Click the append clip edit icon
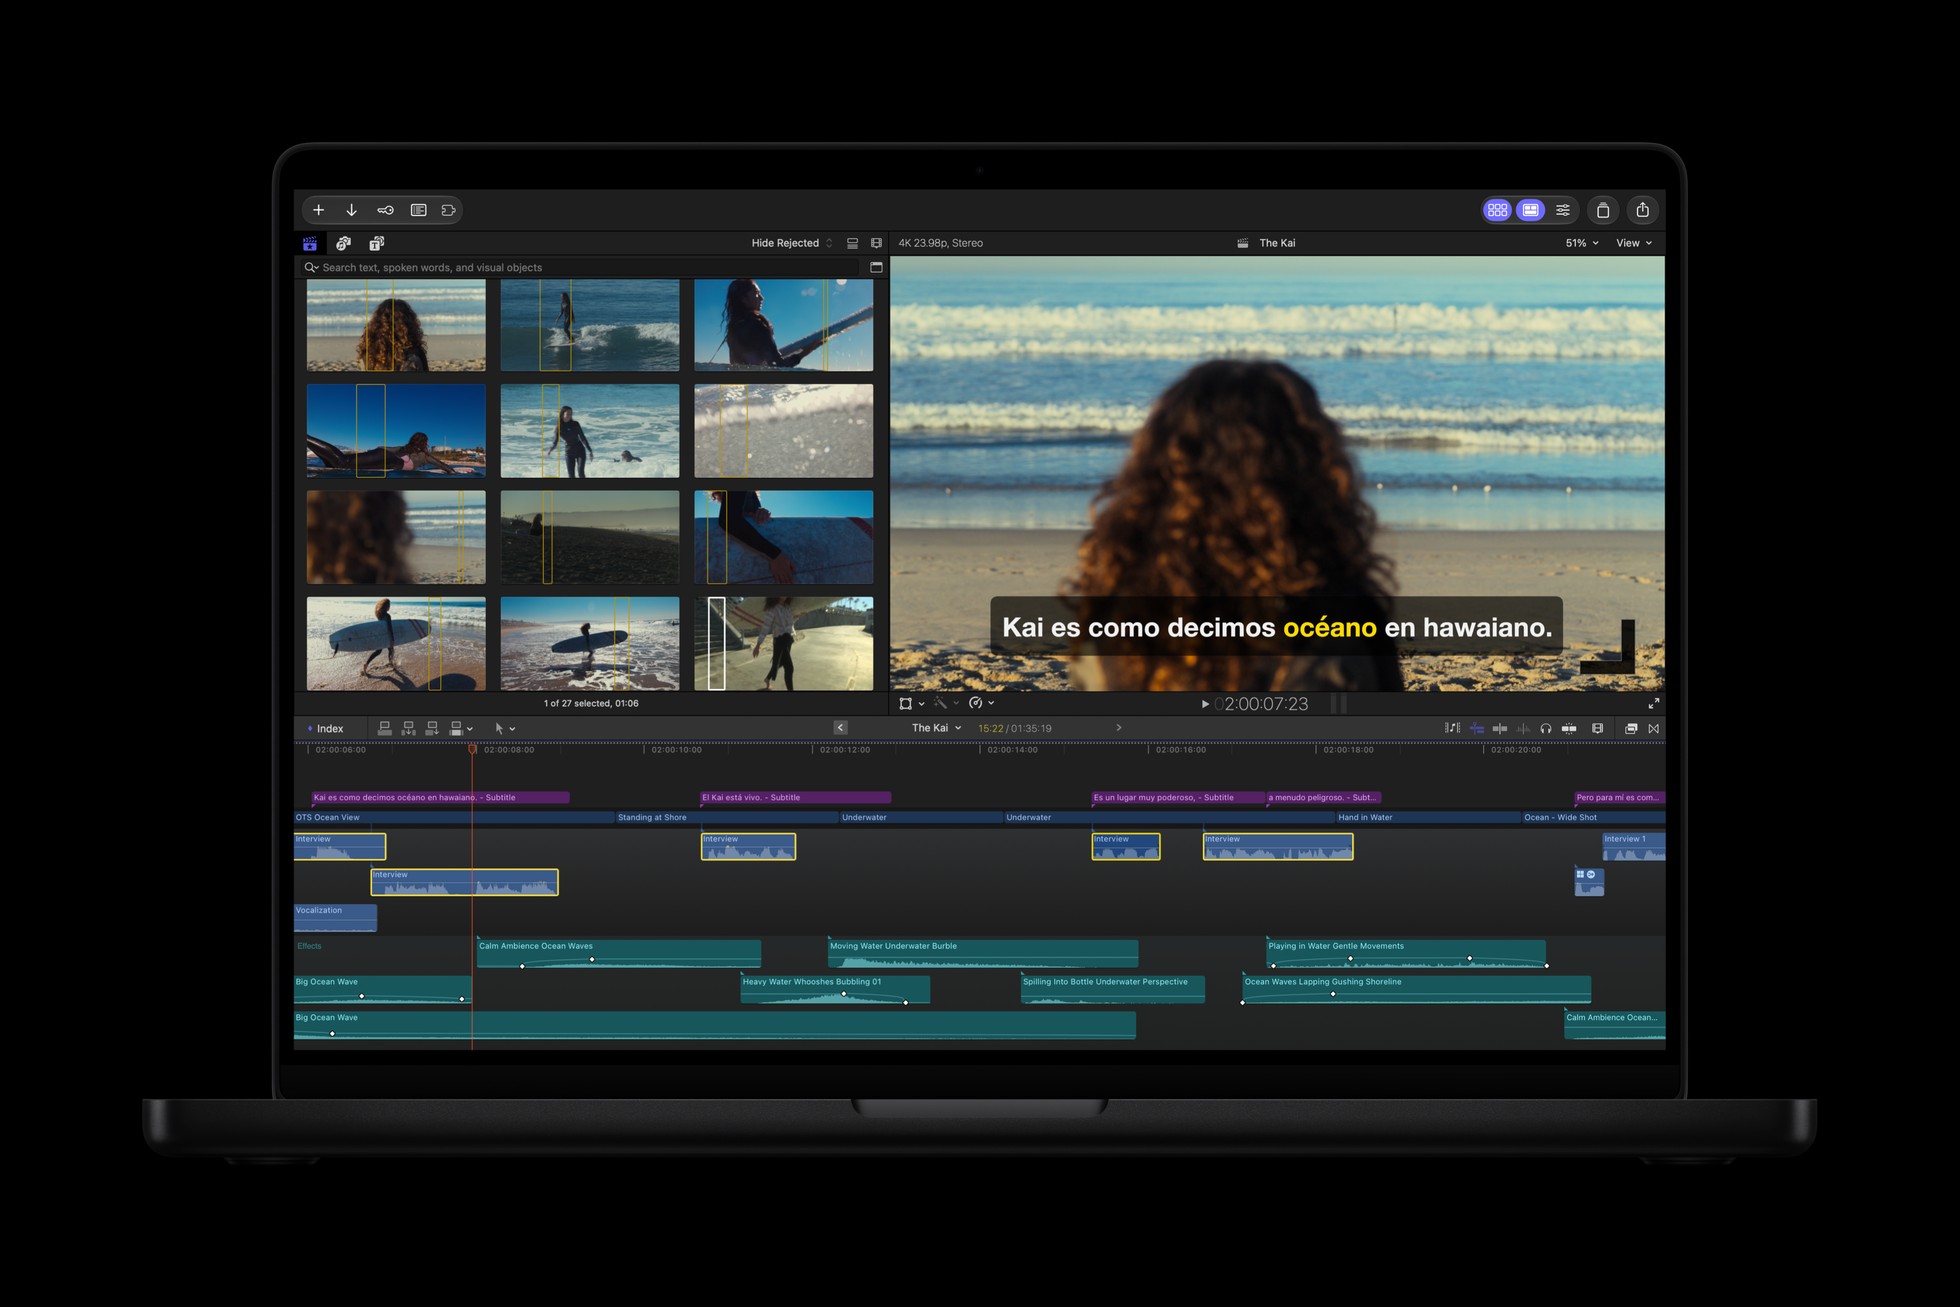The width and height of the screenshot is (1960, 1307). 432,728
